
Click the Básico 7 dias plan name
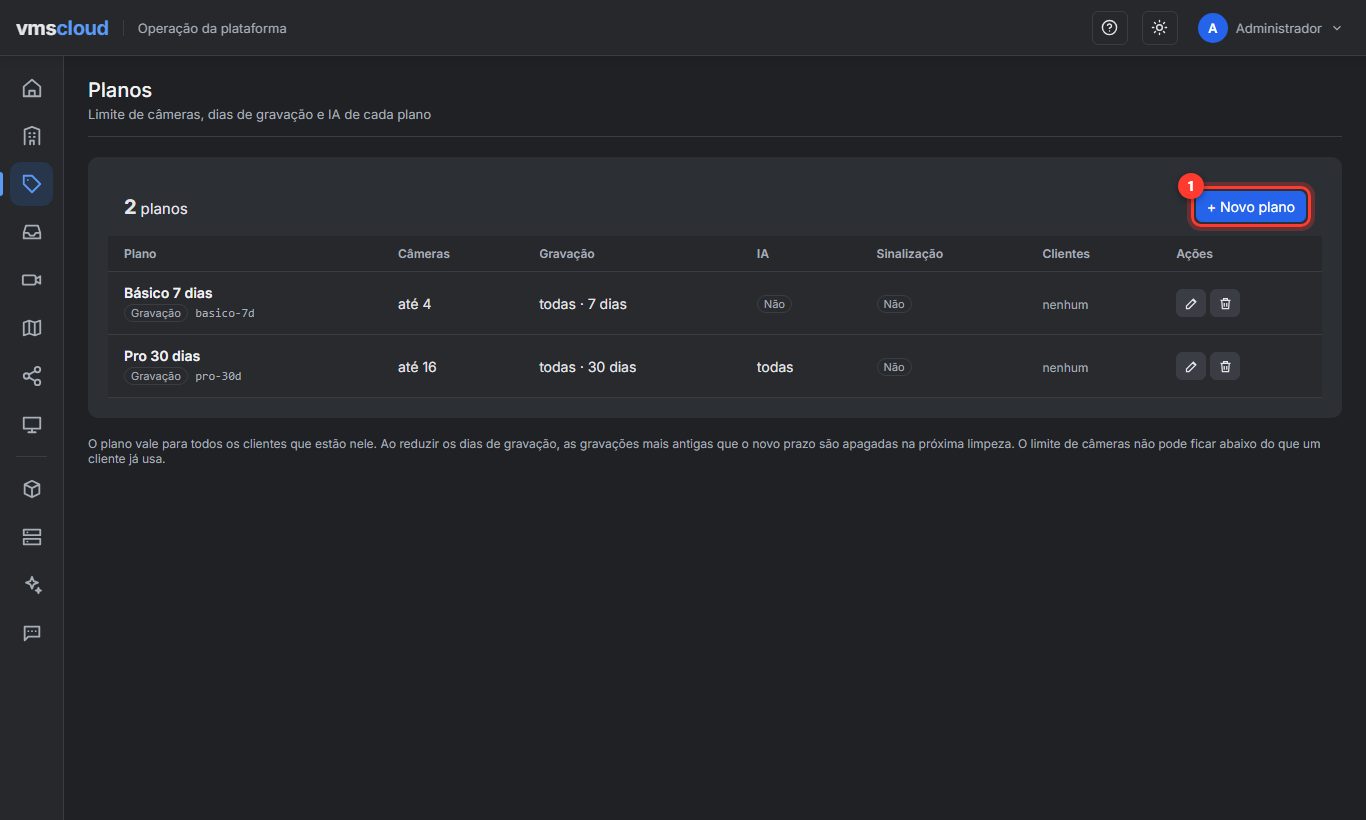[x=168, y=293]
